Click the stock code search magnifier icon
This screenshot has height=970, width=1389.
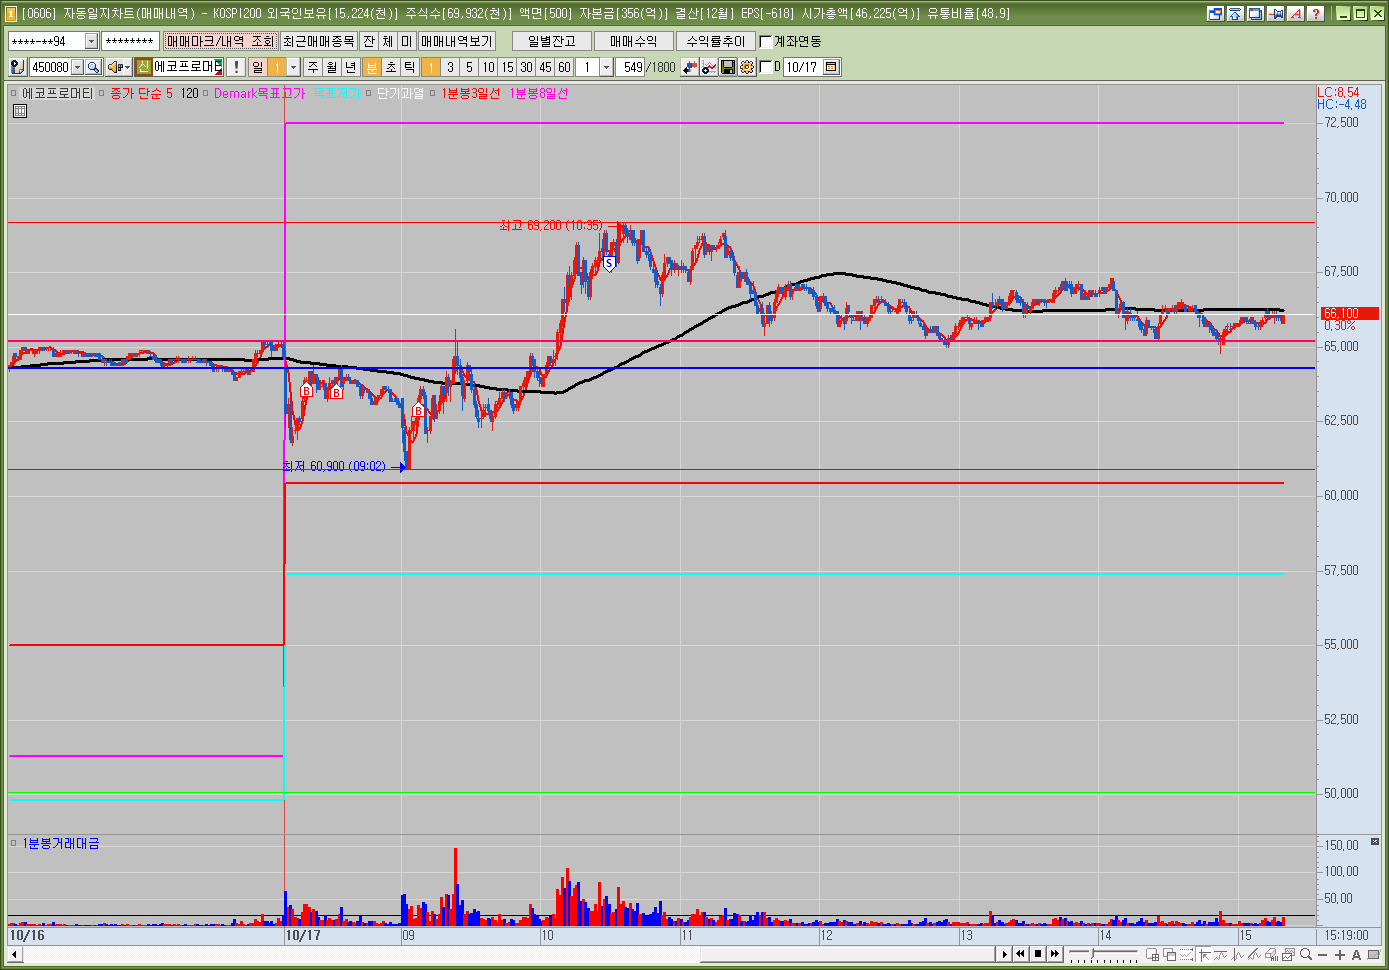93,67
